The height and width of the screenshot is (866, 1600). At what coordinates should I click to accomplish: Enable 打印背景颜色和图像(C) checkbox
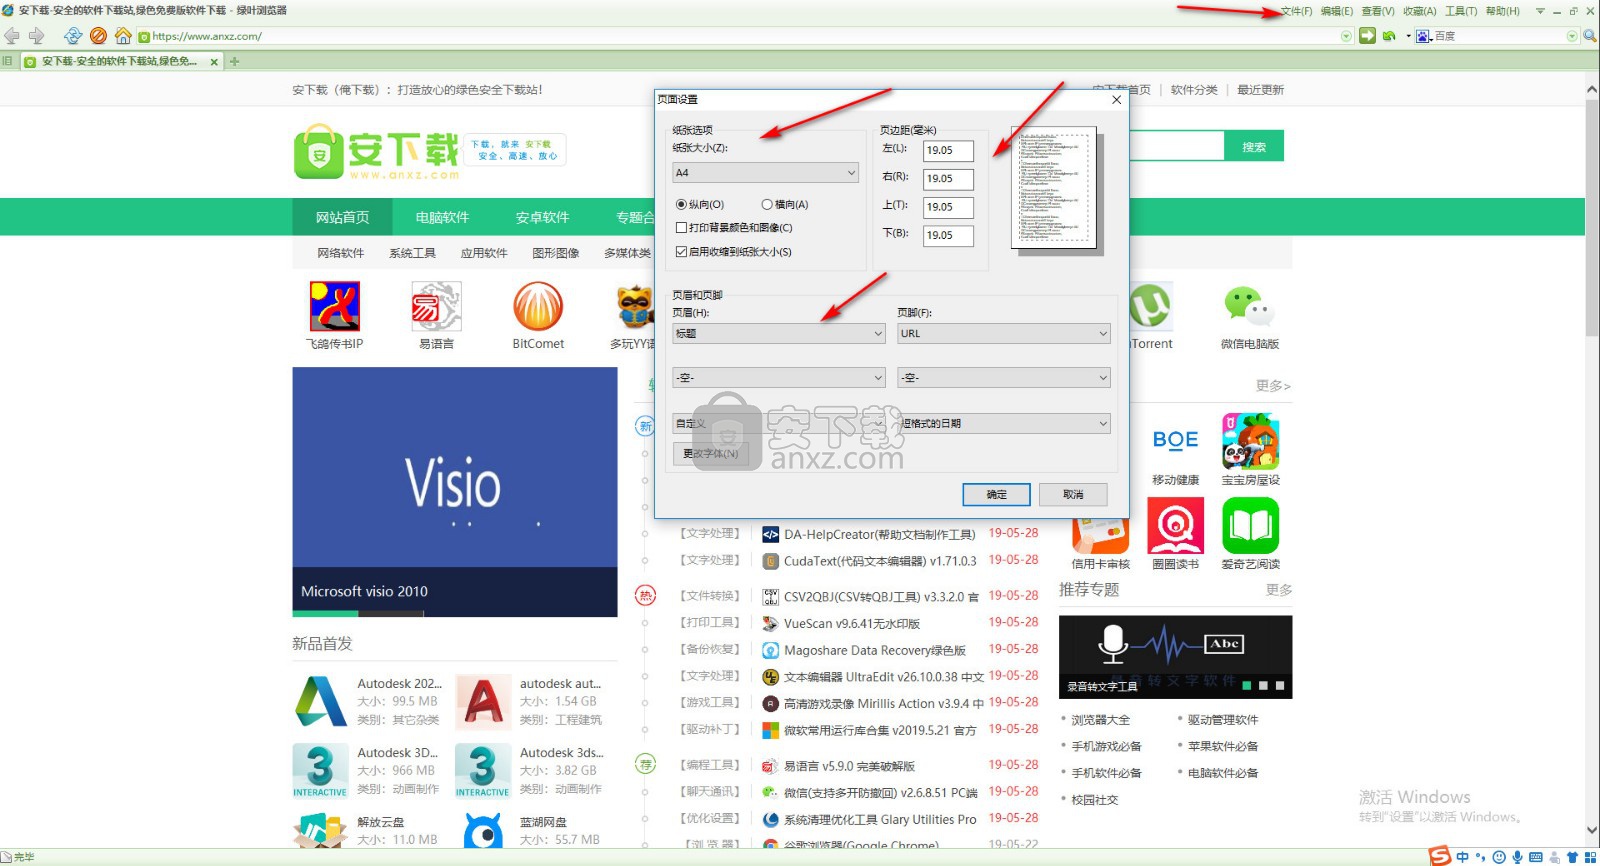[681, 228]
